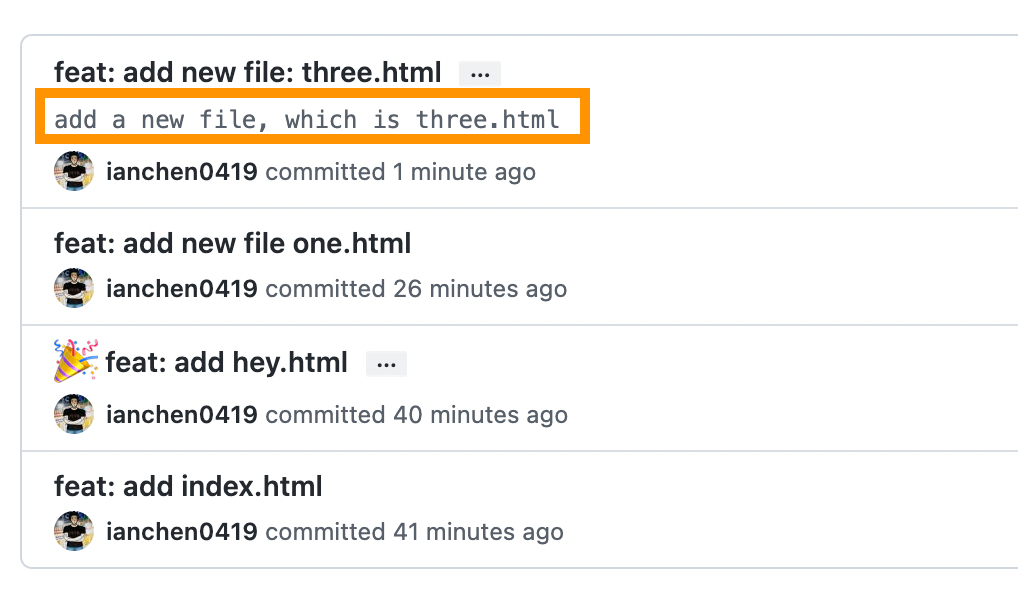Open commit 'feat: add new file: three.html'

pyautogui.click(x=247, y=72)
